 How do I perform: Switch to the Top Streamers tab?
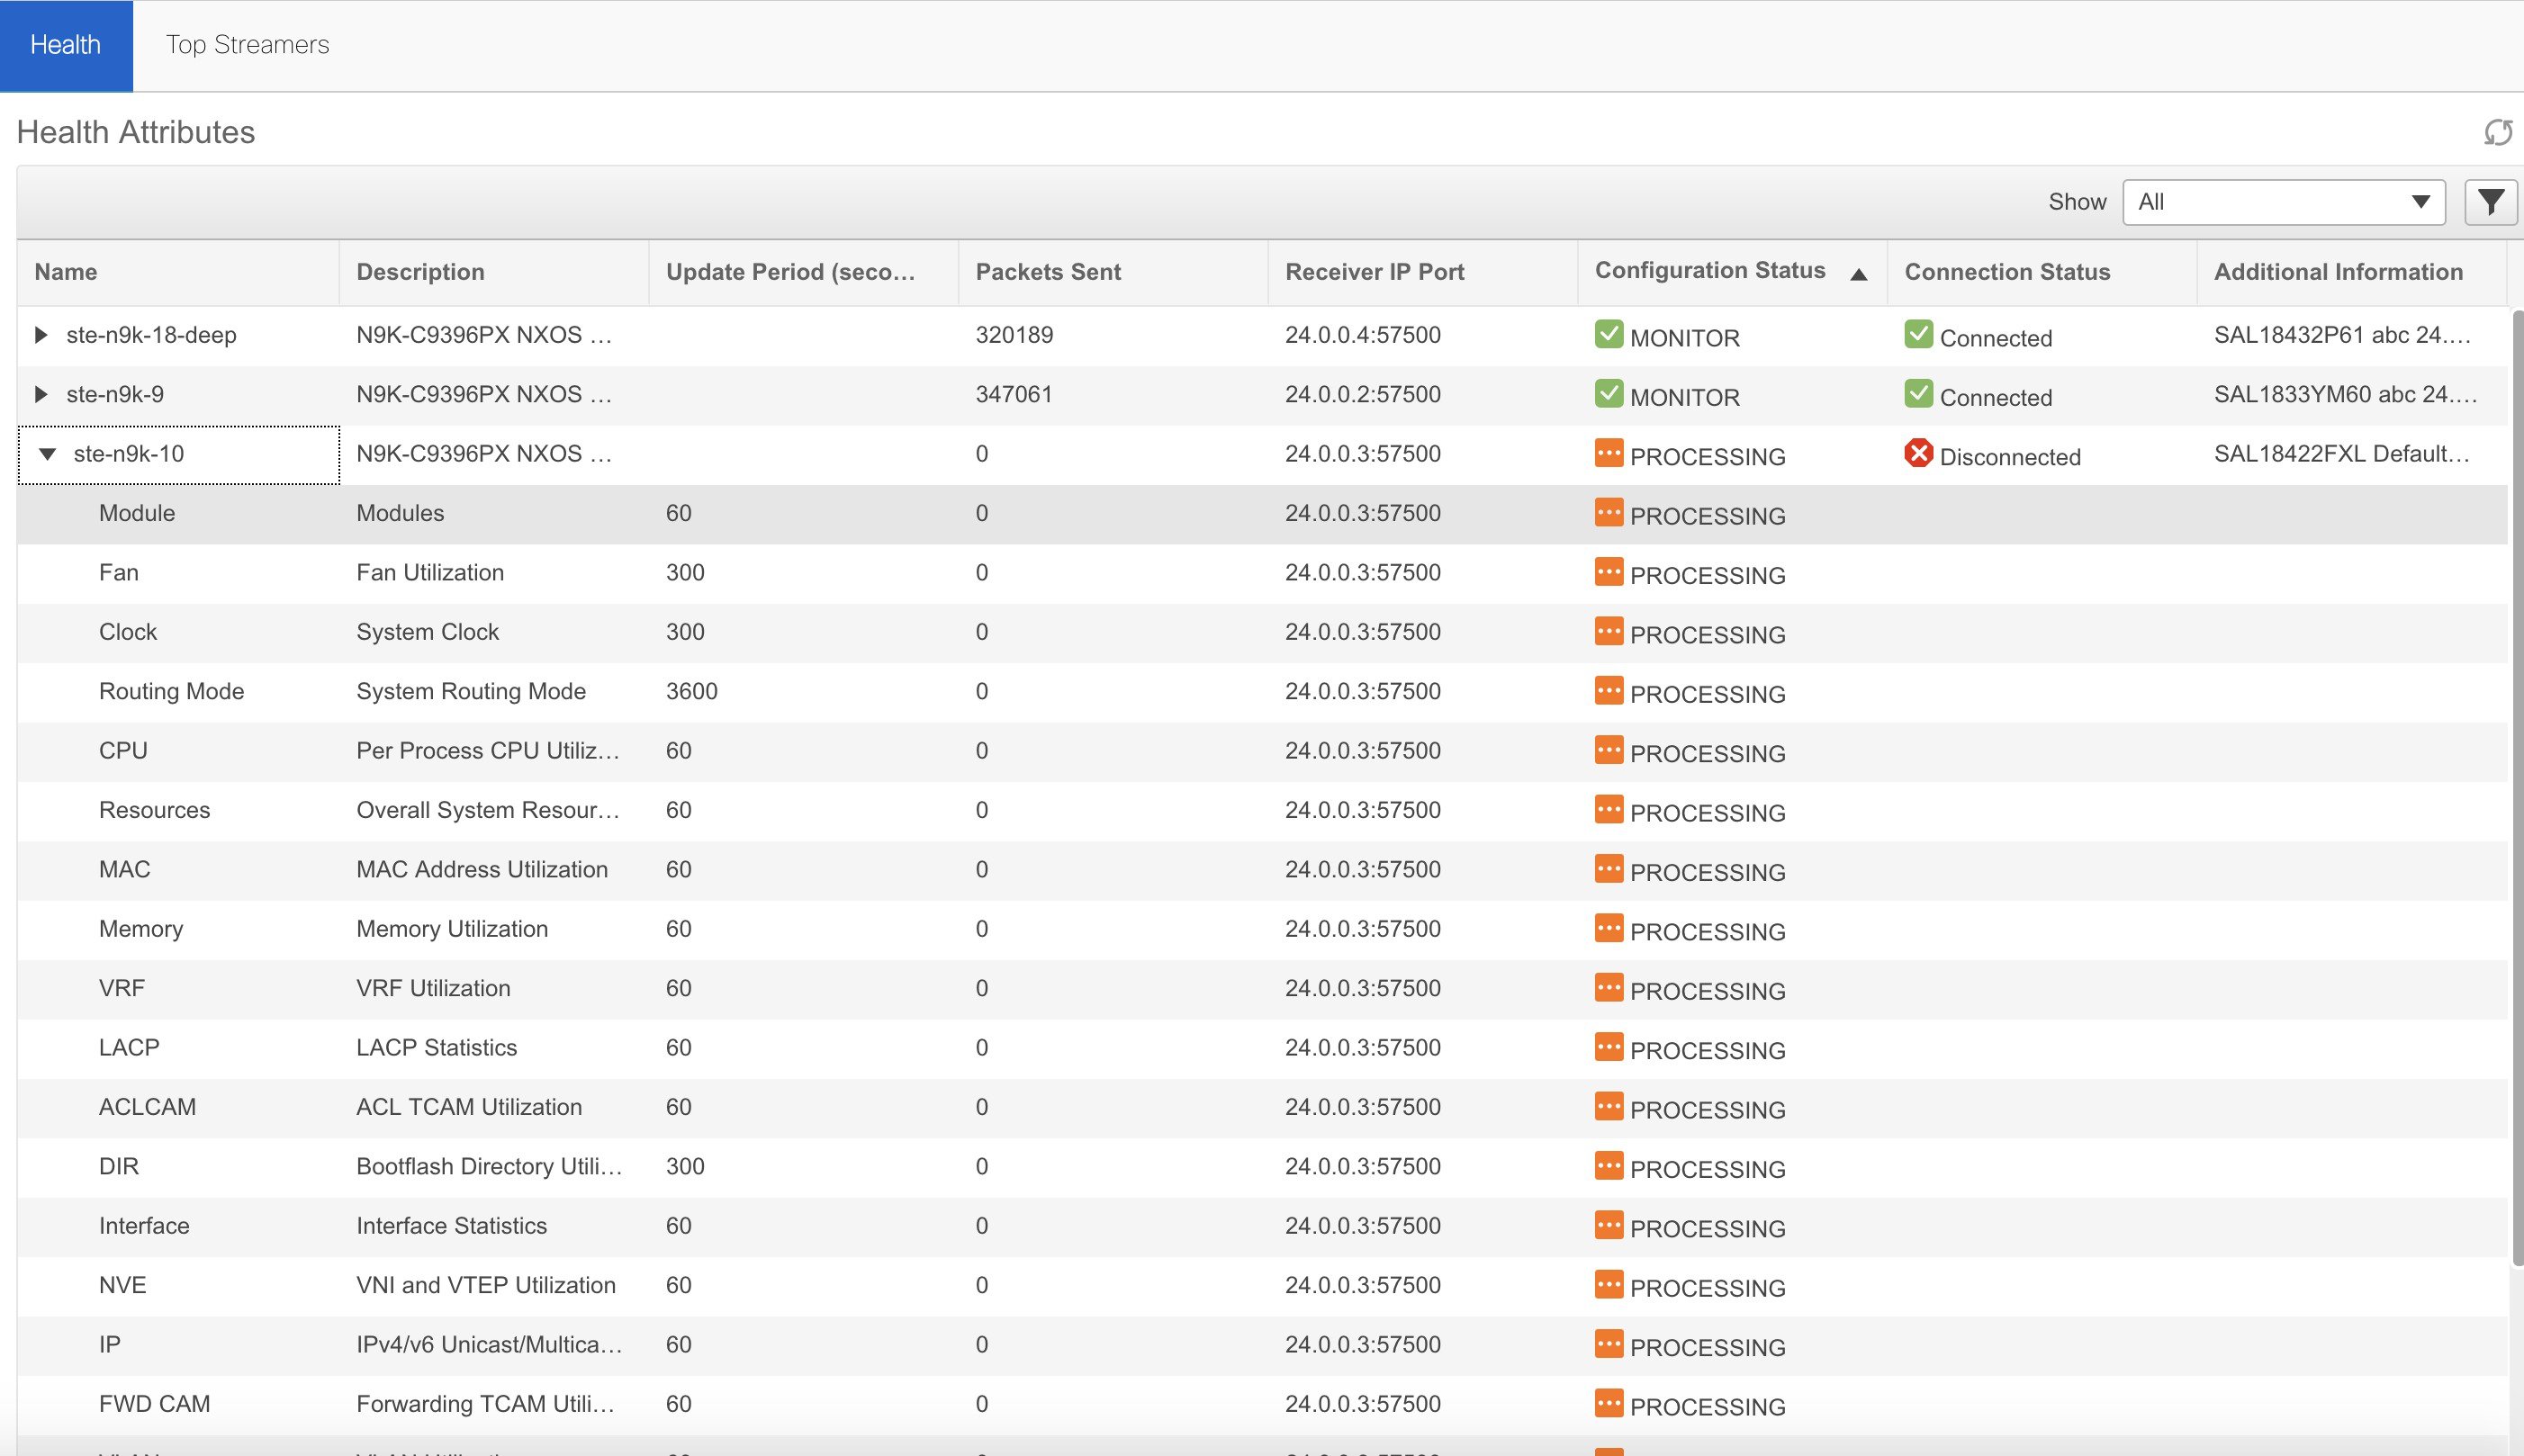point(247,45)
